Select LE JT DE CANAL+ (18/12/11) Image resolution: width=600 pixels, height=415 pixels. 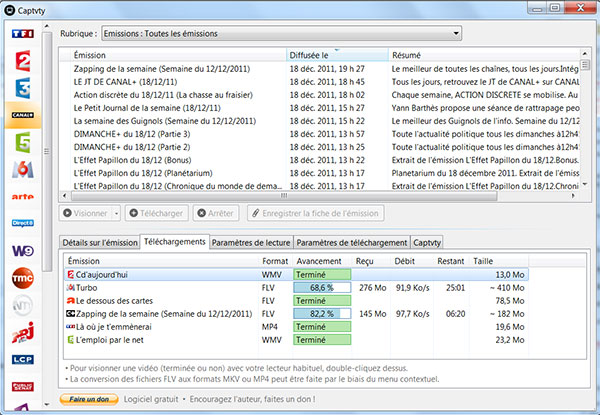point(320,82)
